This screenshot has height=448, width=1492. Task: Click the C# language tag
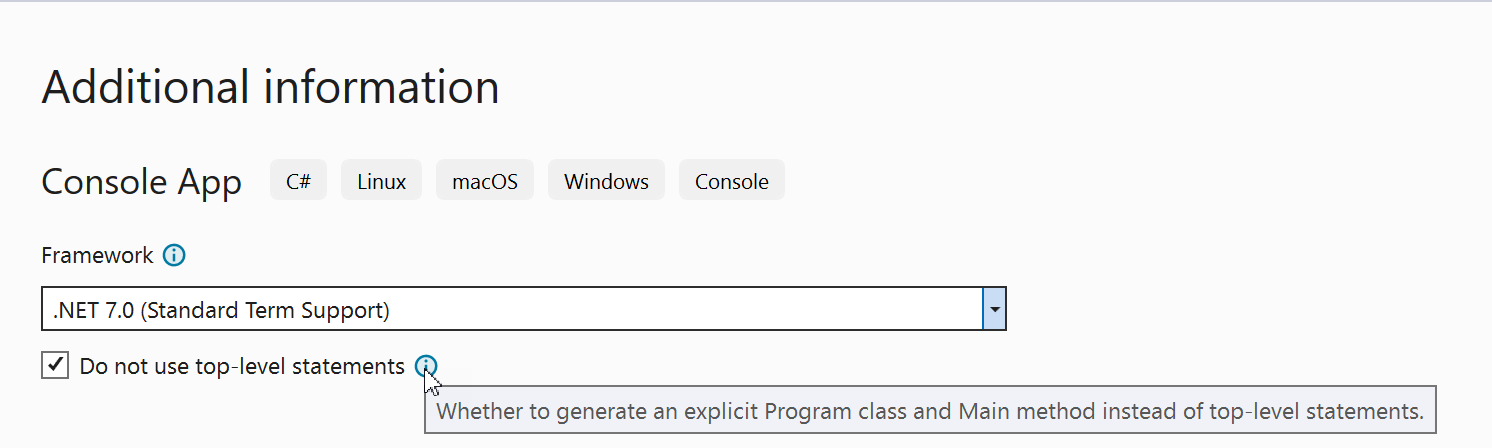point(298,182)
